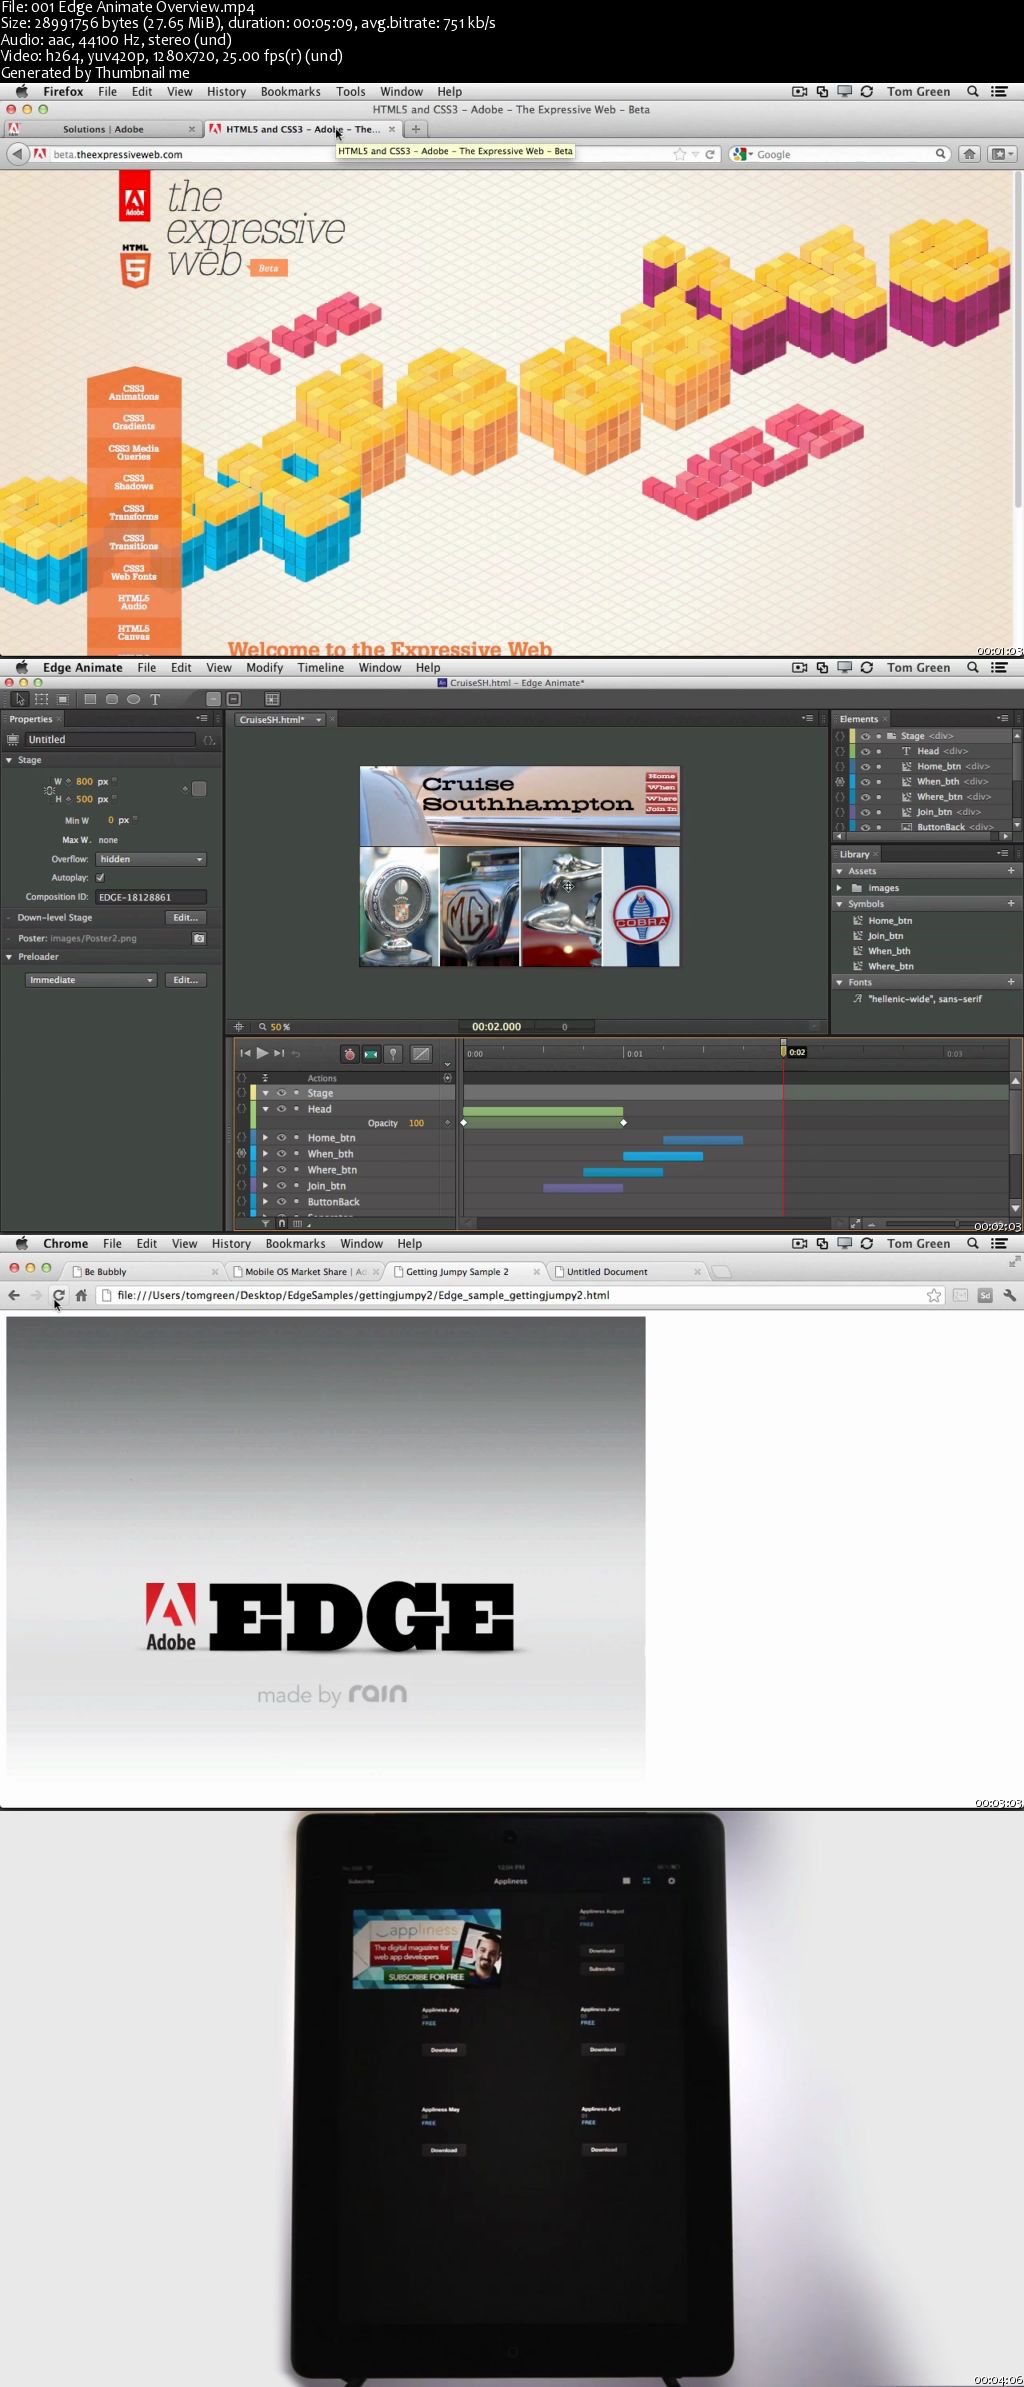Screen dimensions: 1024x2387
Task: Click the Firefox home button
Action: point(969,154)
